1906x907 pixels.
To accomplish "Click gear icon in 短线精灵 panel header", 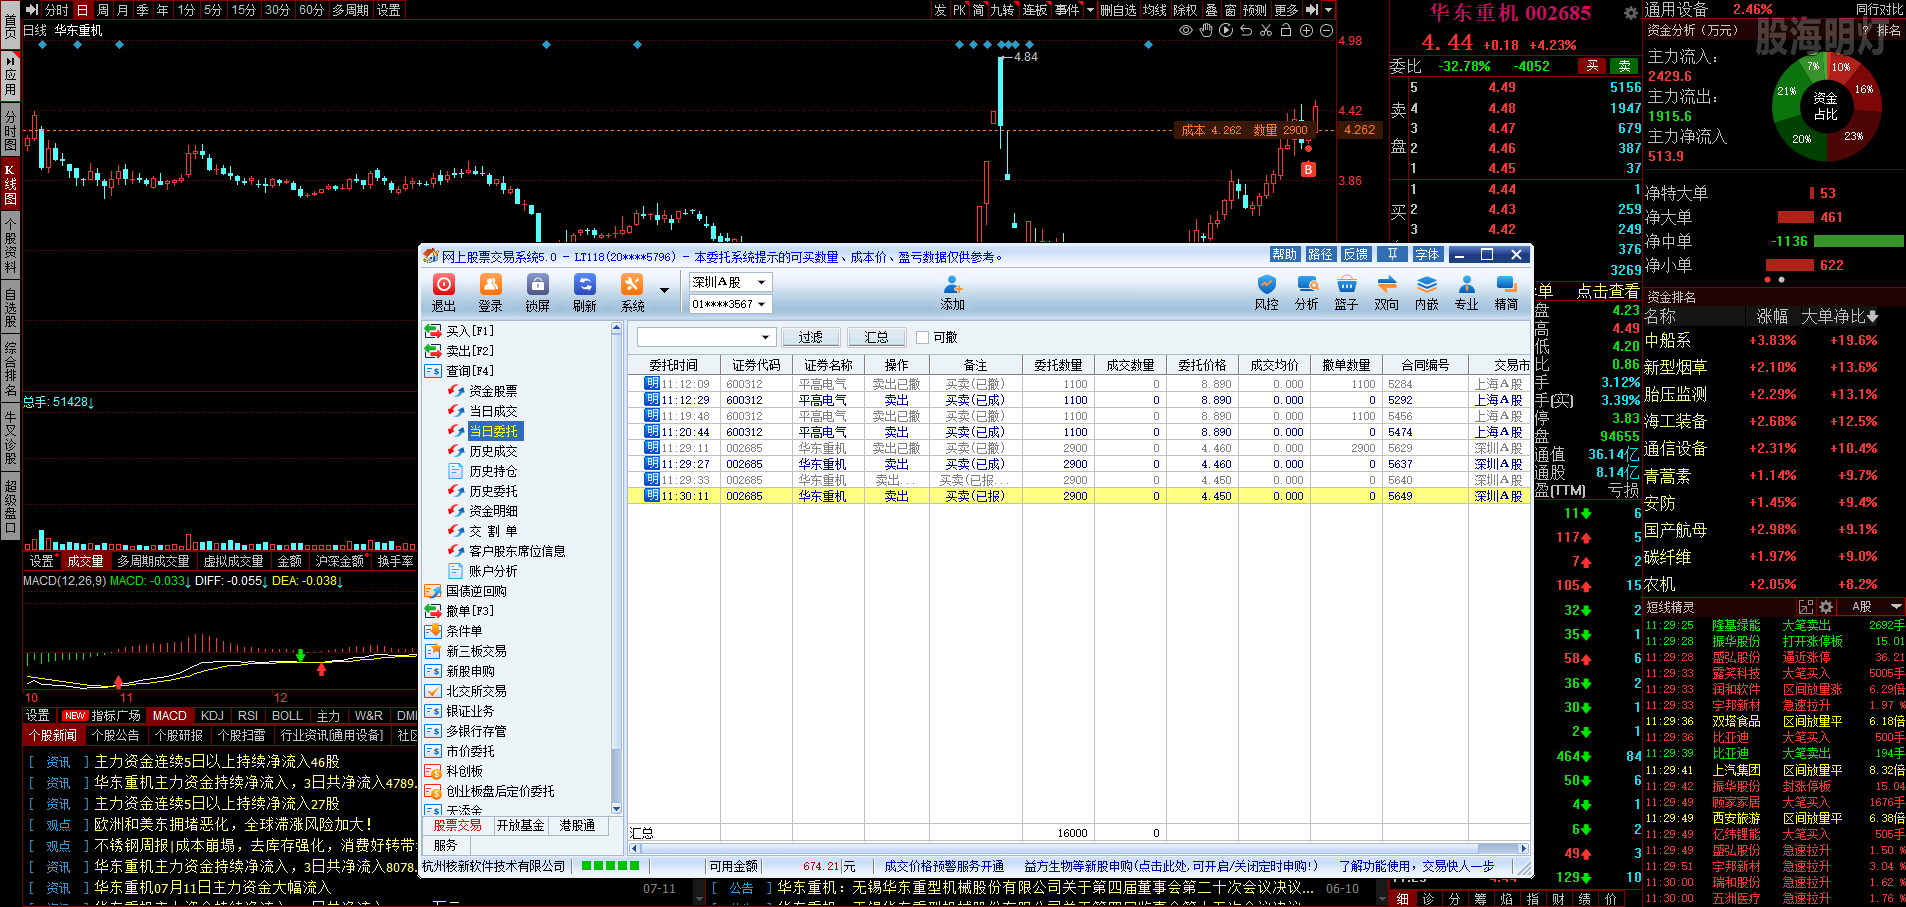I will pos(1826,607).
